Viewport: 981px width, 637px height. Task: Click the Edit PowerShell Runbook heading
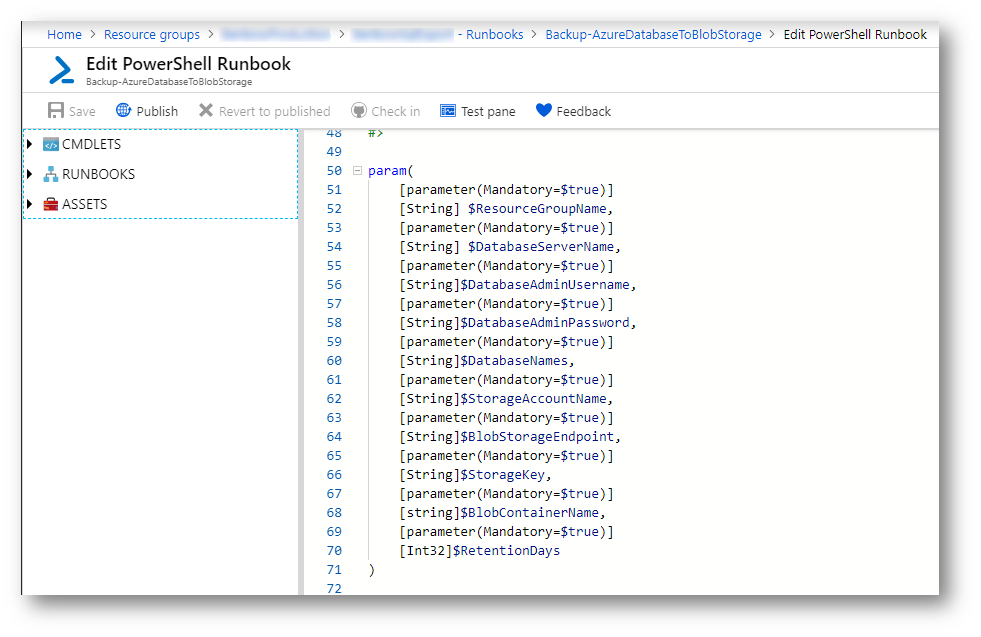click(x=188, y=64)
